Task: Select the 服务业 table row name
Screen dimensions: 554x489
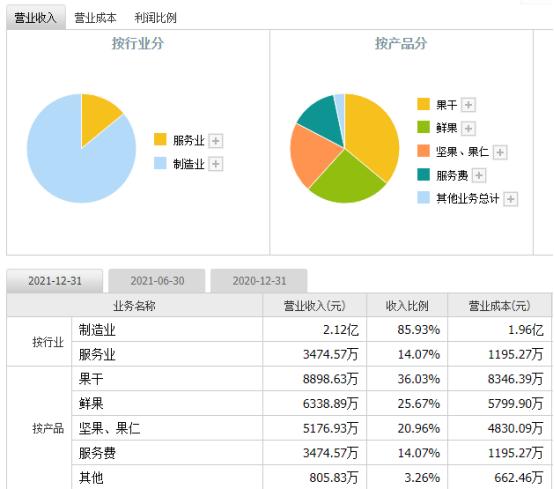Action: [x=97, y=354]
